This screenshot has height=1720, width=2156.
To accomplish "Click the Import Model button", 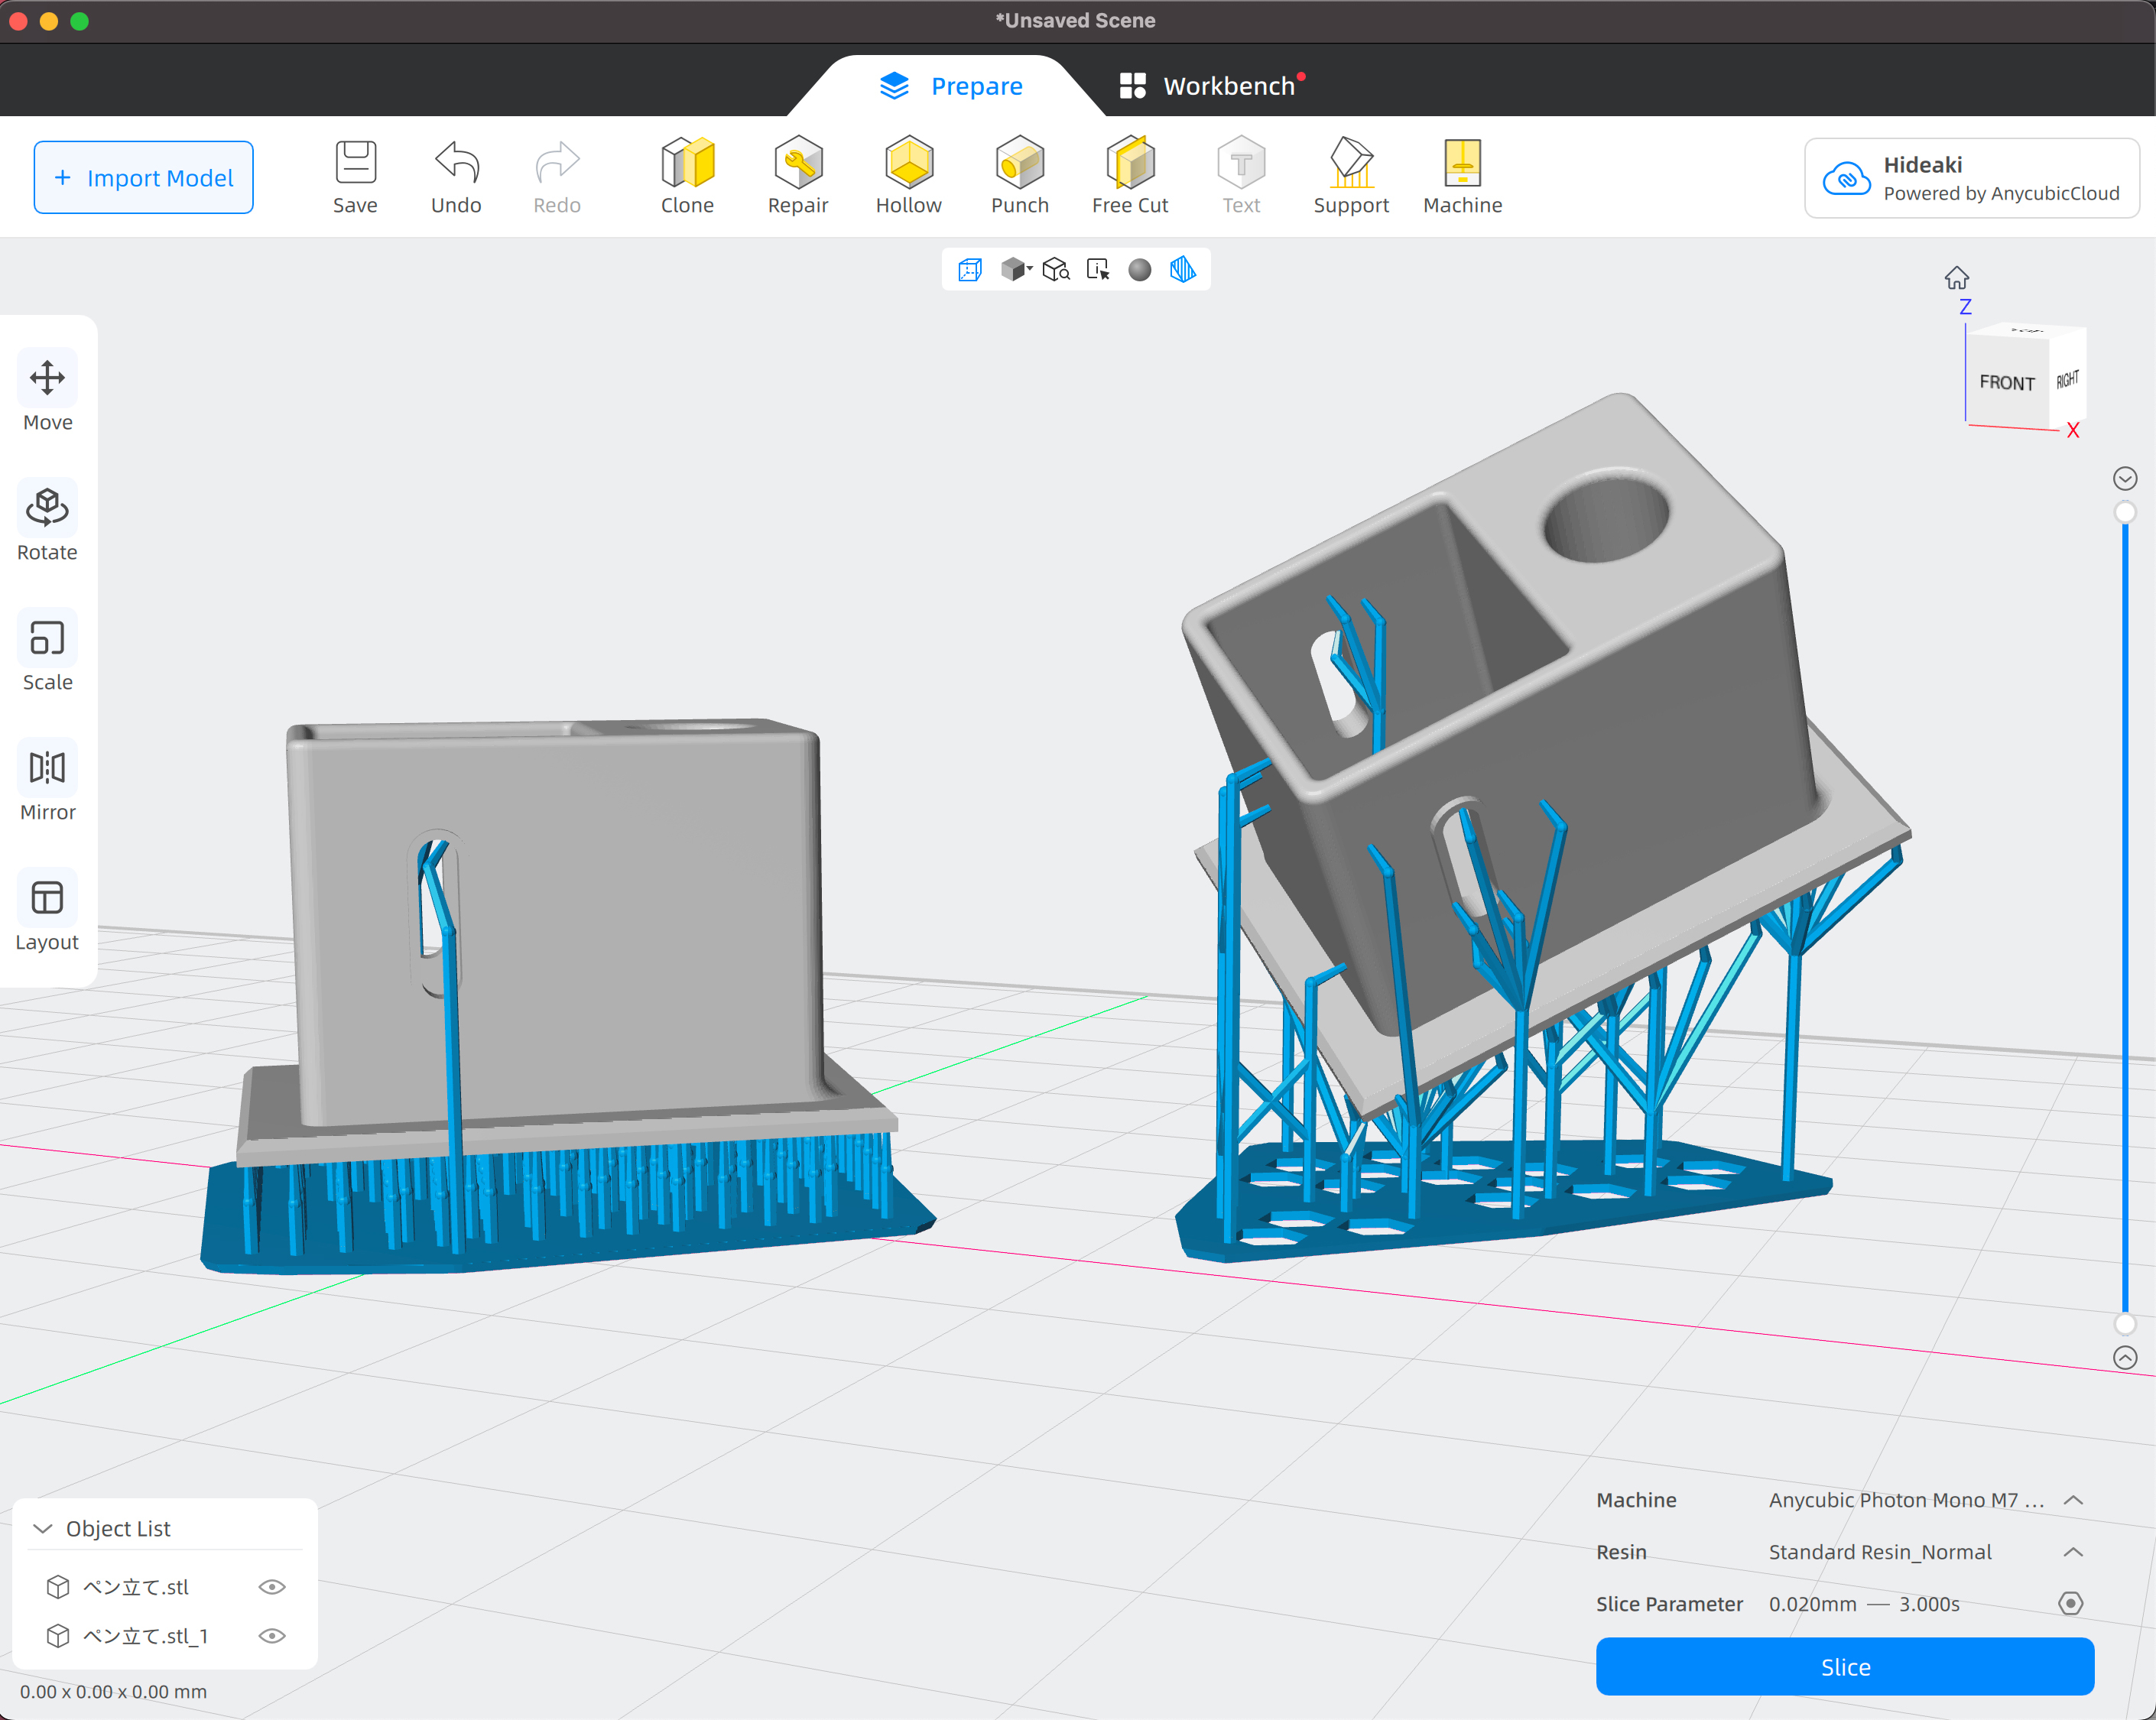I will pyautogui.click(x=143, y=177).
